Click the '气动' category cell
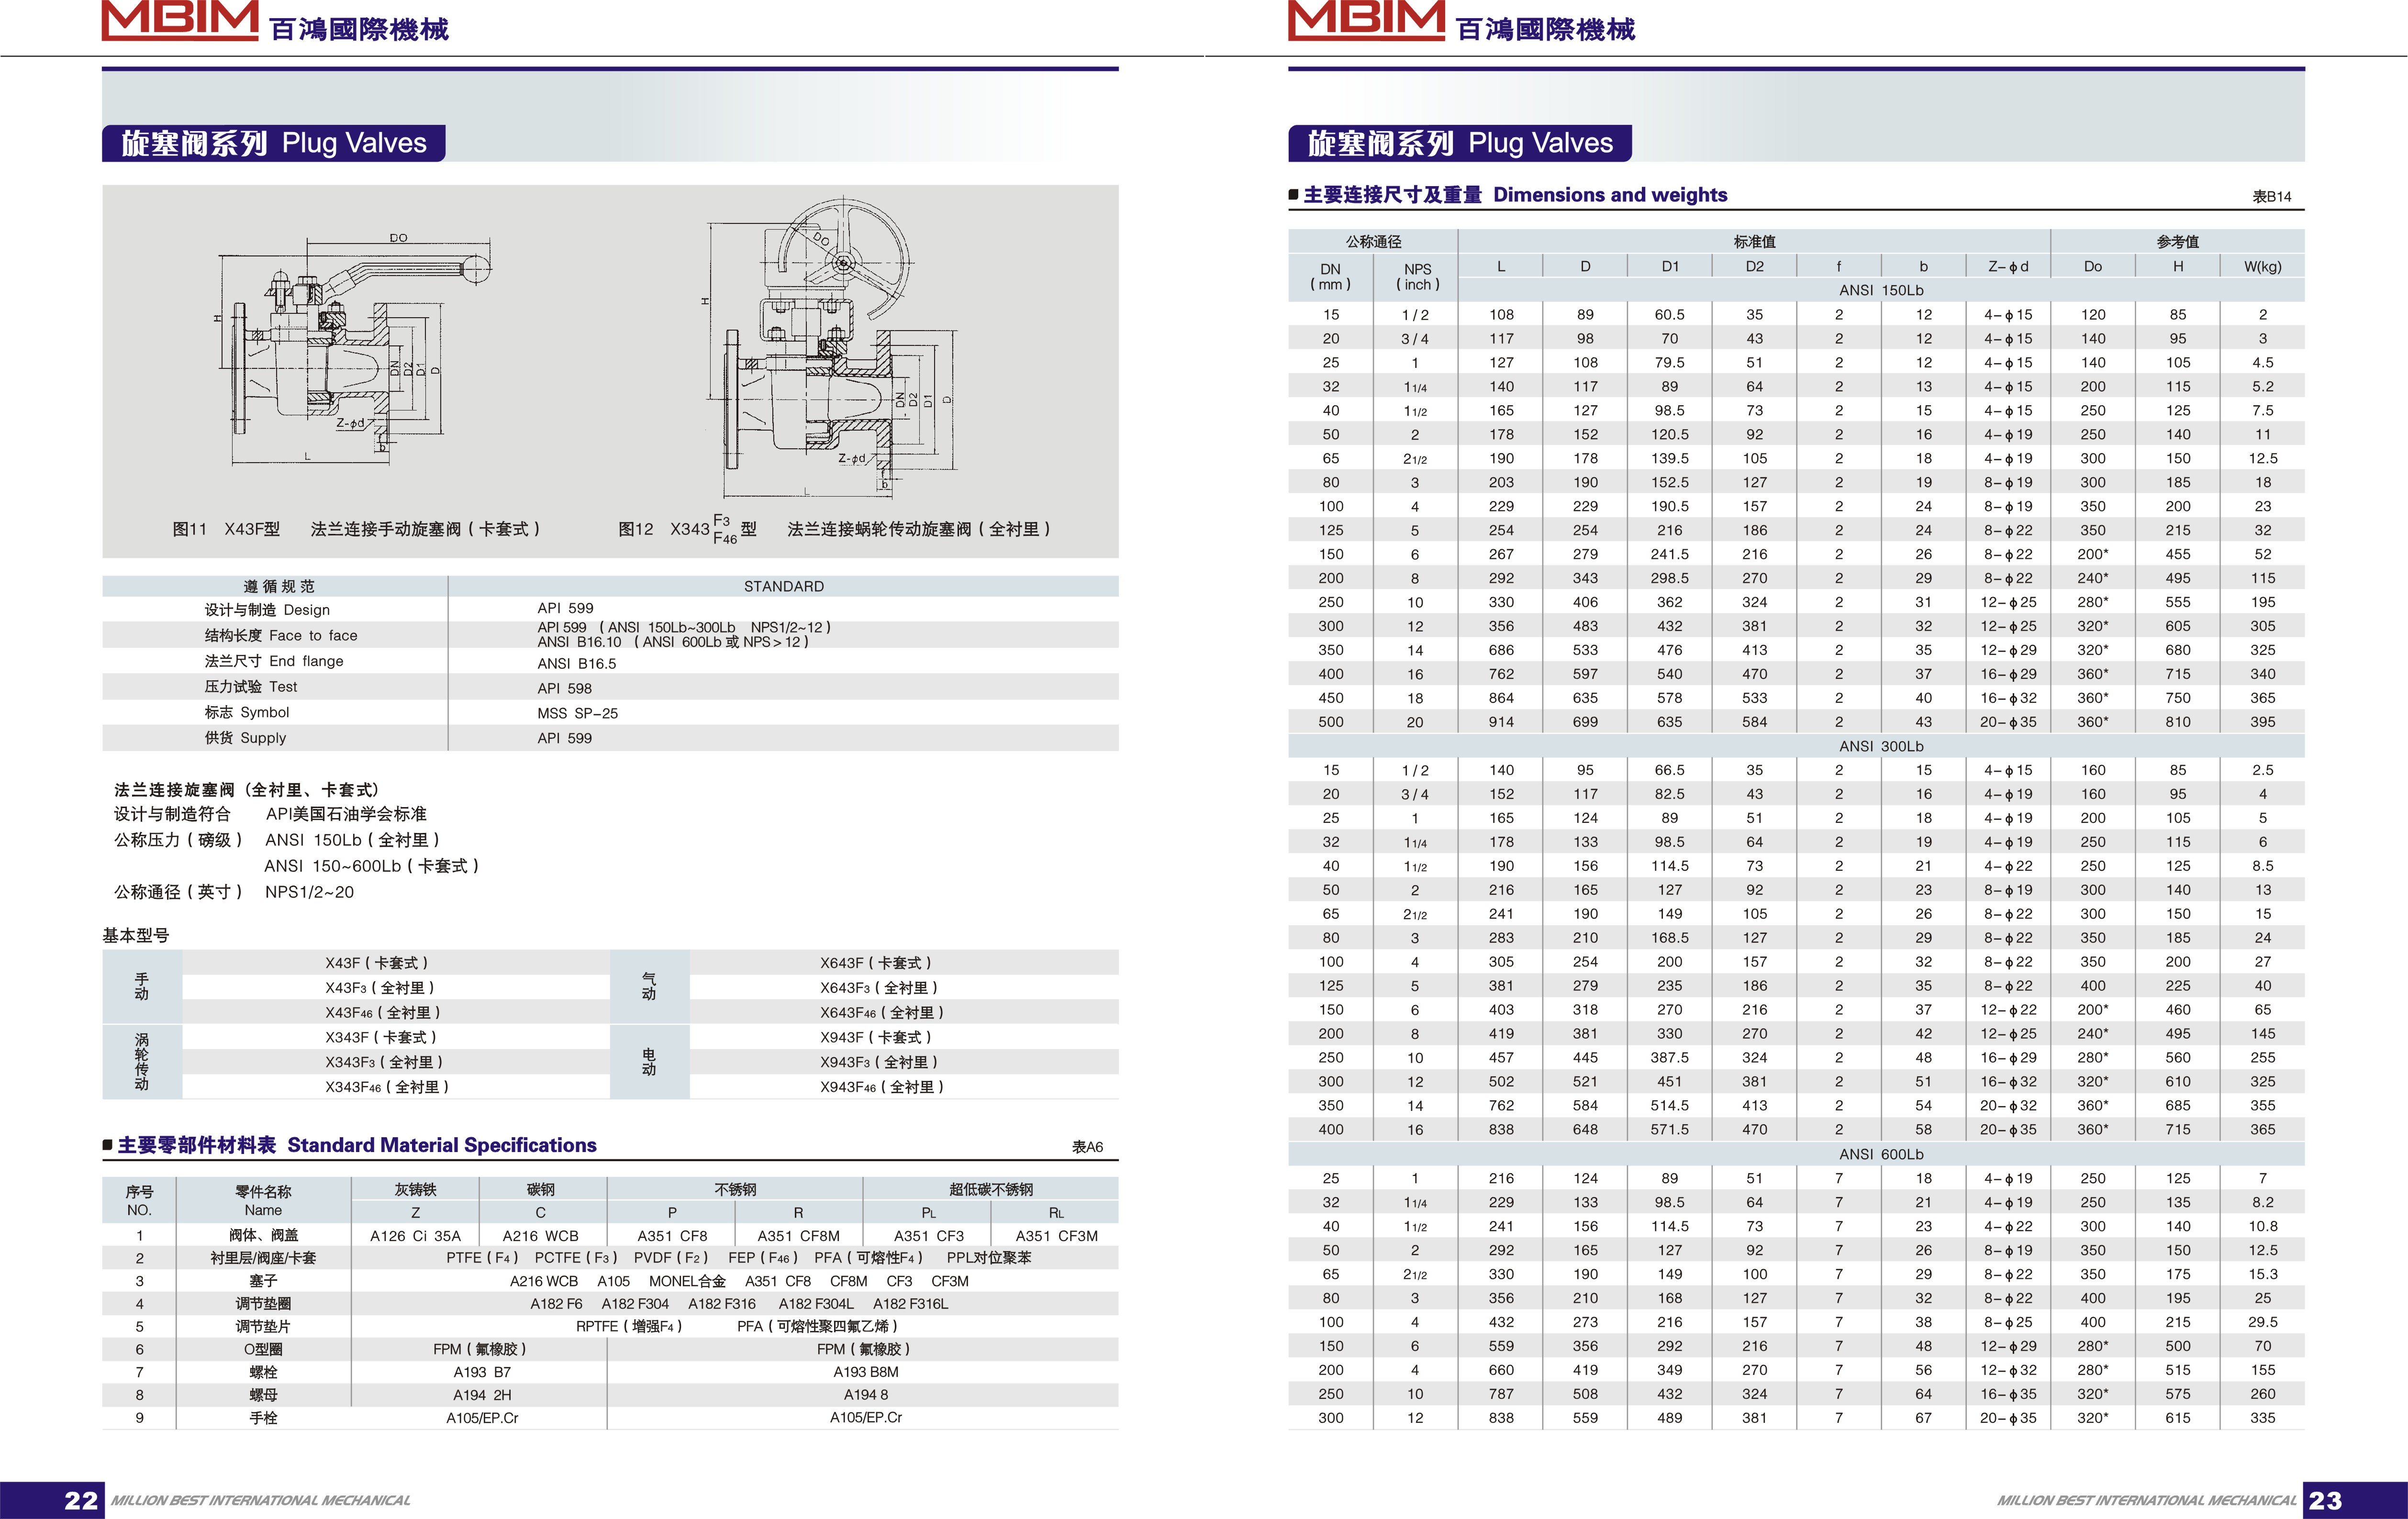 coord(649,987)
